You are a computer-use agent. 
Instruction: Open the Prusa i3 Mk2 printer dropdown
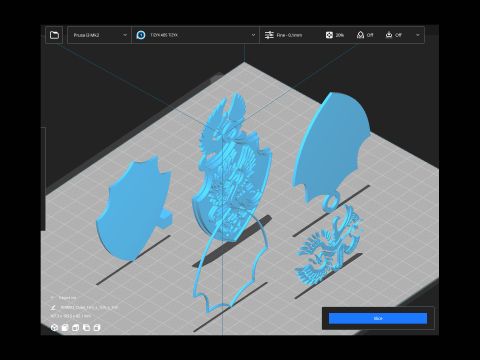99,35
